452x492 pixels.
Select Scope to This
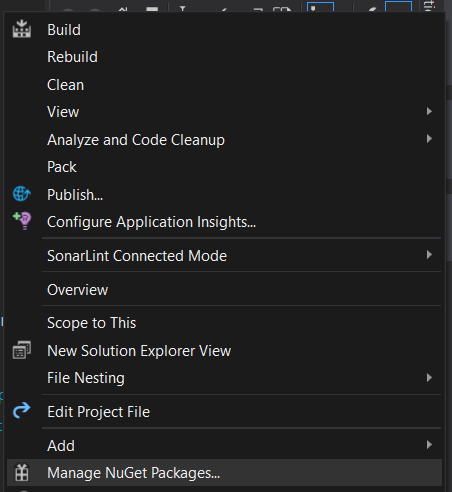click(92, 323)
